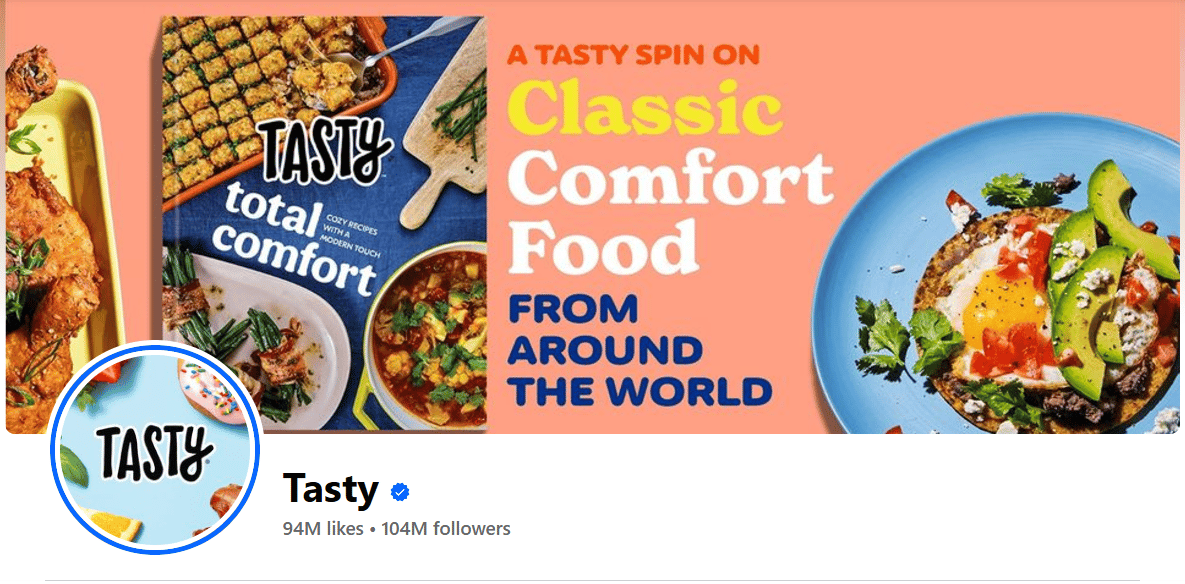The height and width of the screenshot is (584, 1185).
Task: Click the blue verified badge beside Tasty
Action: click(400, 493)
